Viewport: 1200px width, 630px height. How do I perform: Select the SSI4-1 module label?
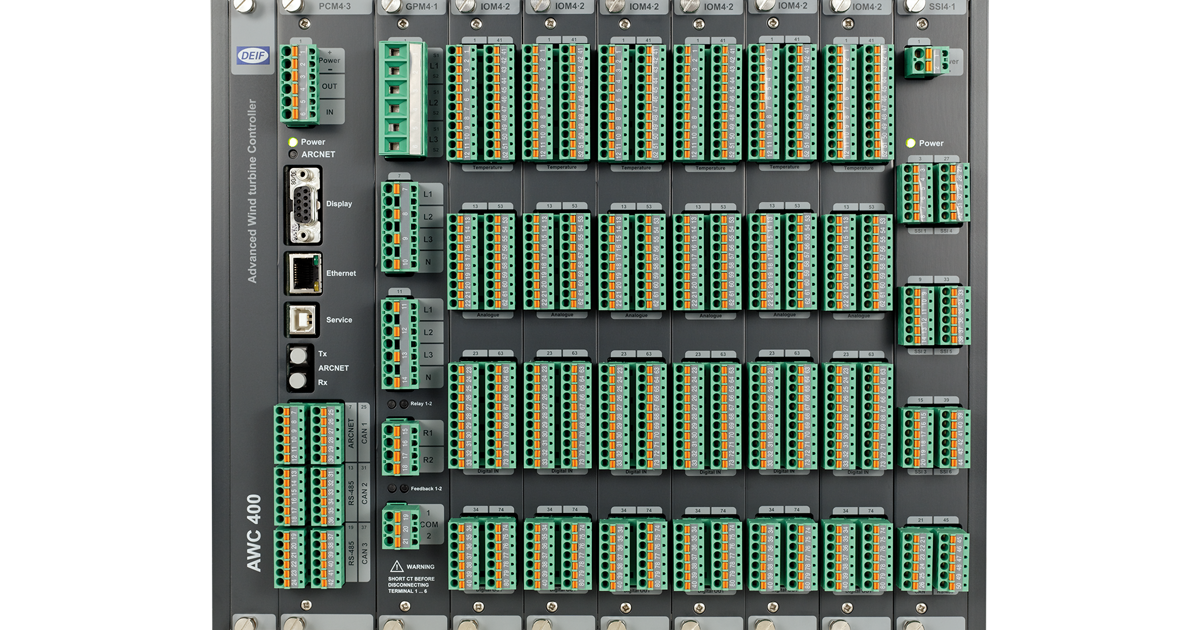944,6
